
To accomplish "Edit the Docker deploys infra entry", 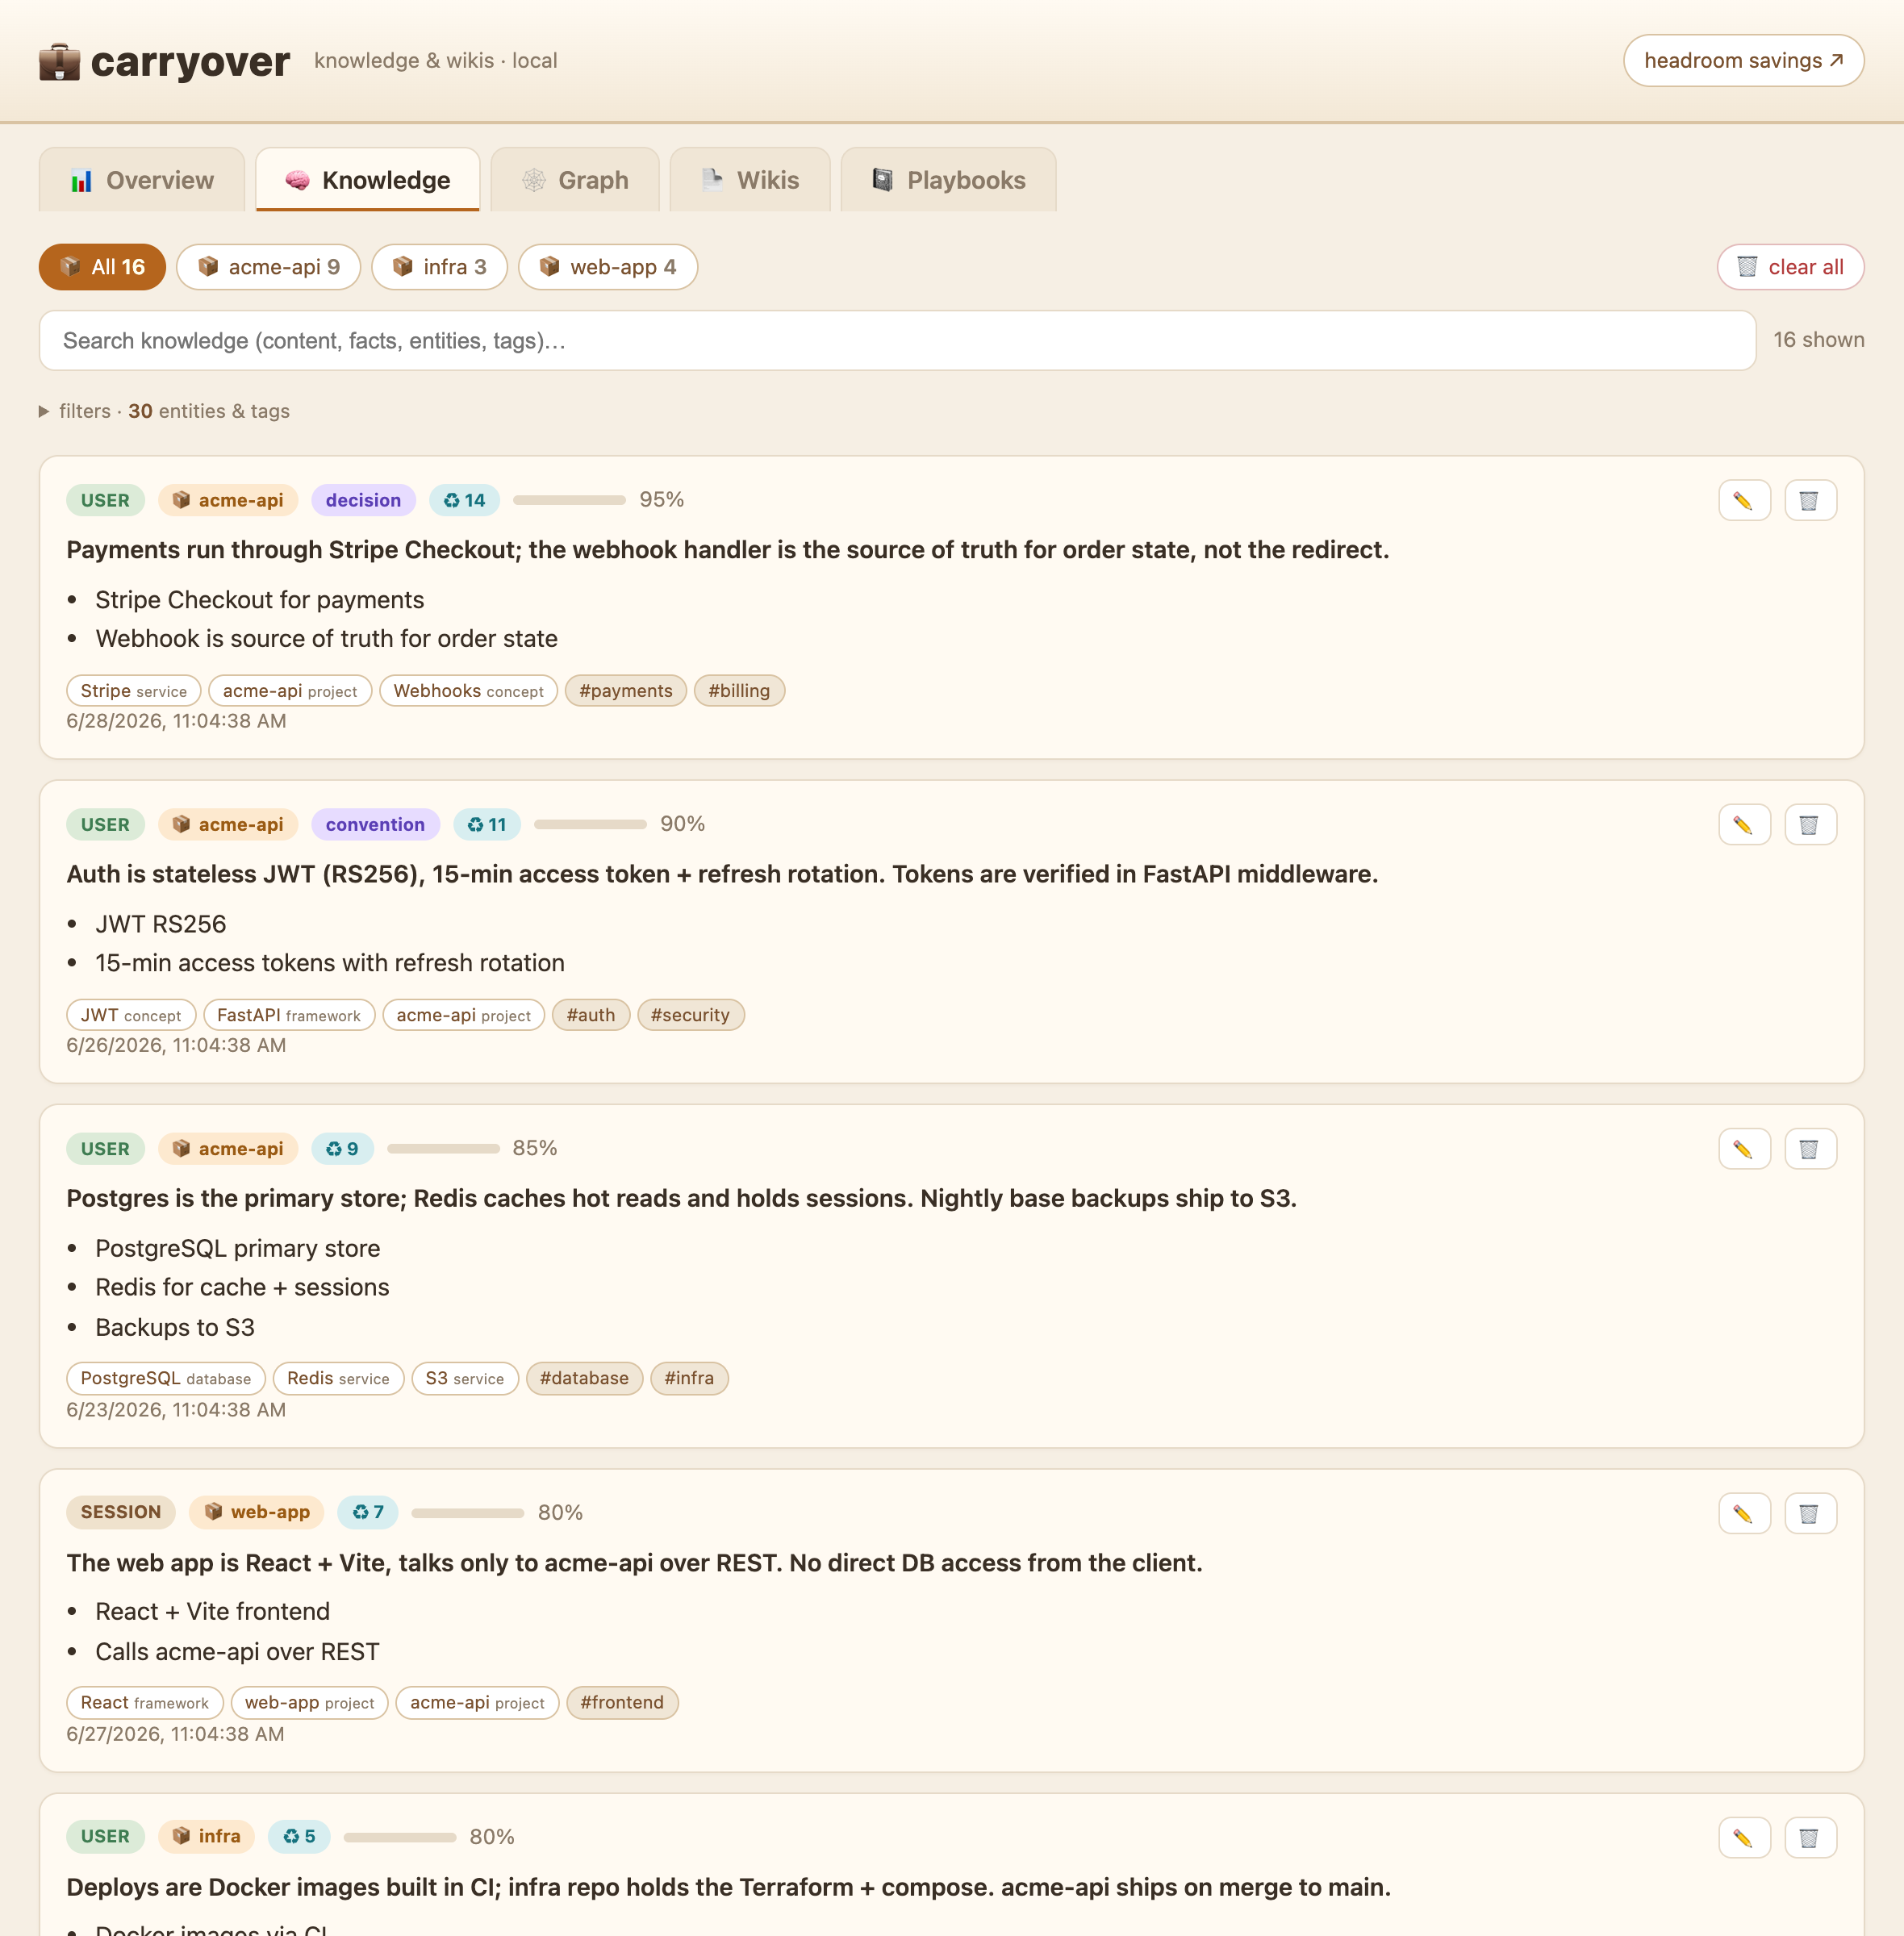I will point(1744,1837).
